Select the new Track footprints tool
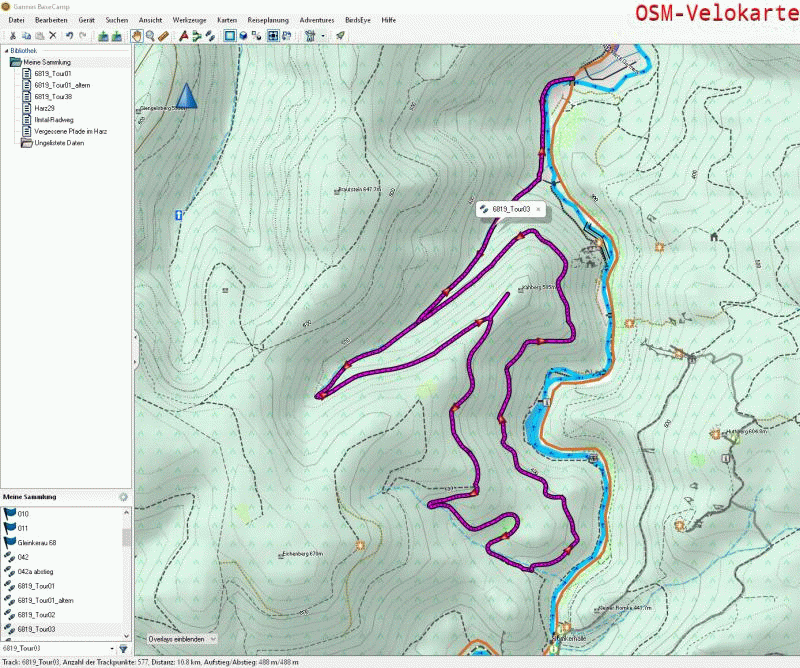Viewport: 800px width, 668px height. 210,36
